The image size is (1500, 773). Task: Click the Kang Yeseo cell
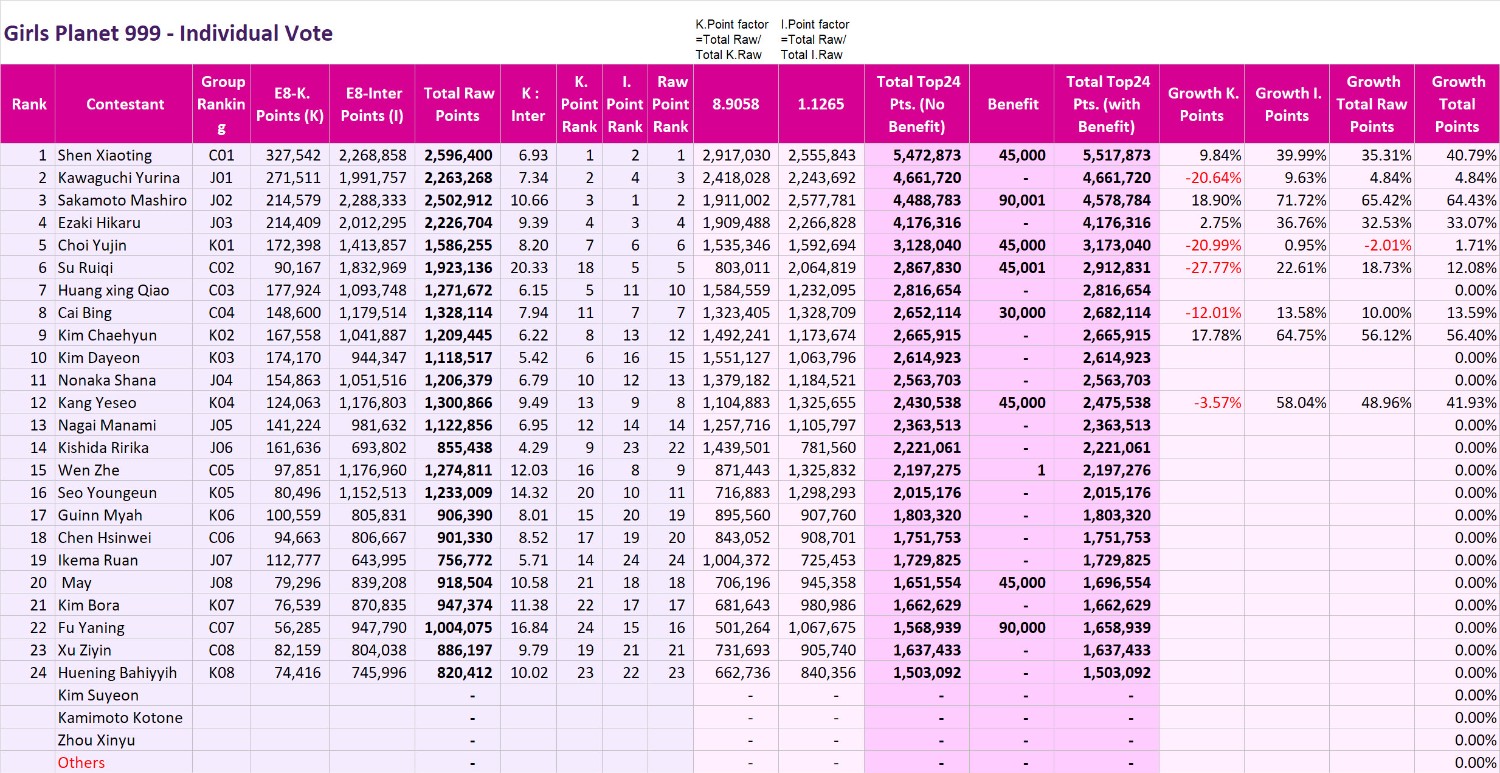pos(124,403)
